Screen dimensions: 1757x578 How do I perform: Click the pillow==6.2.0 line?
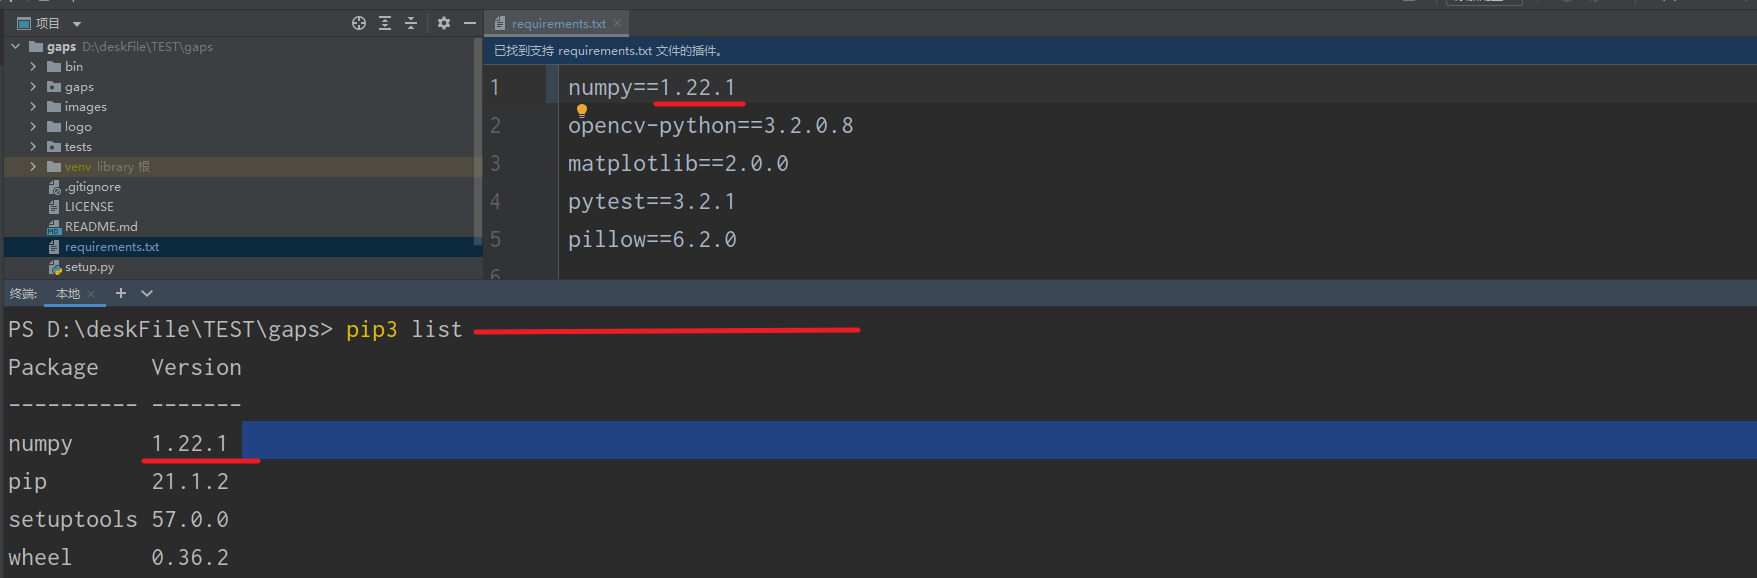coord(652,240)
